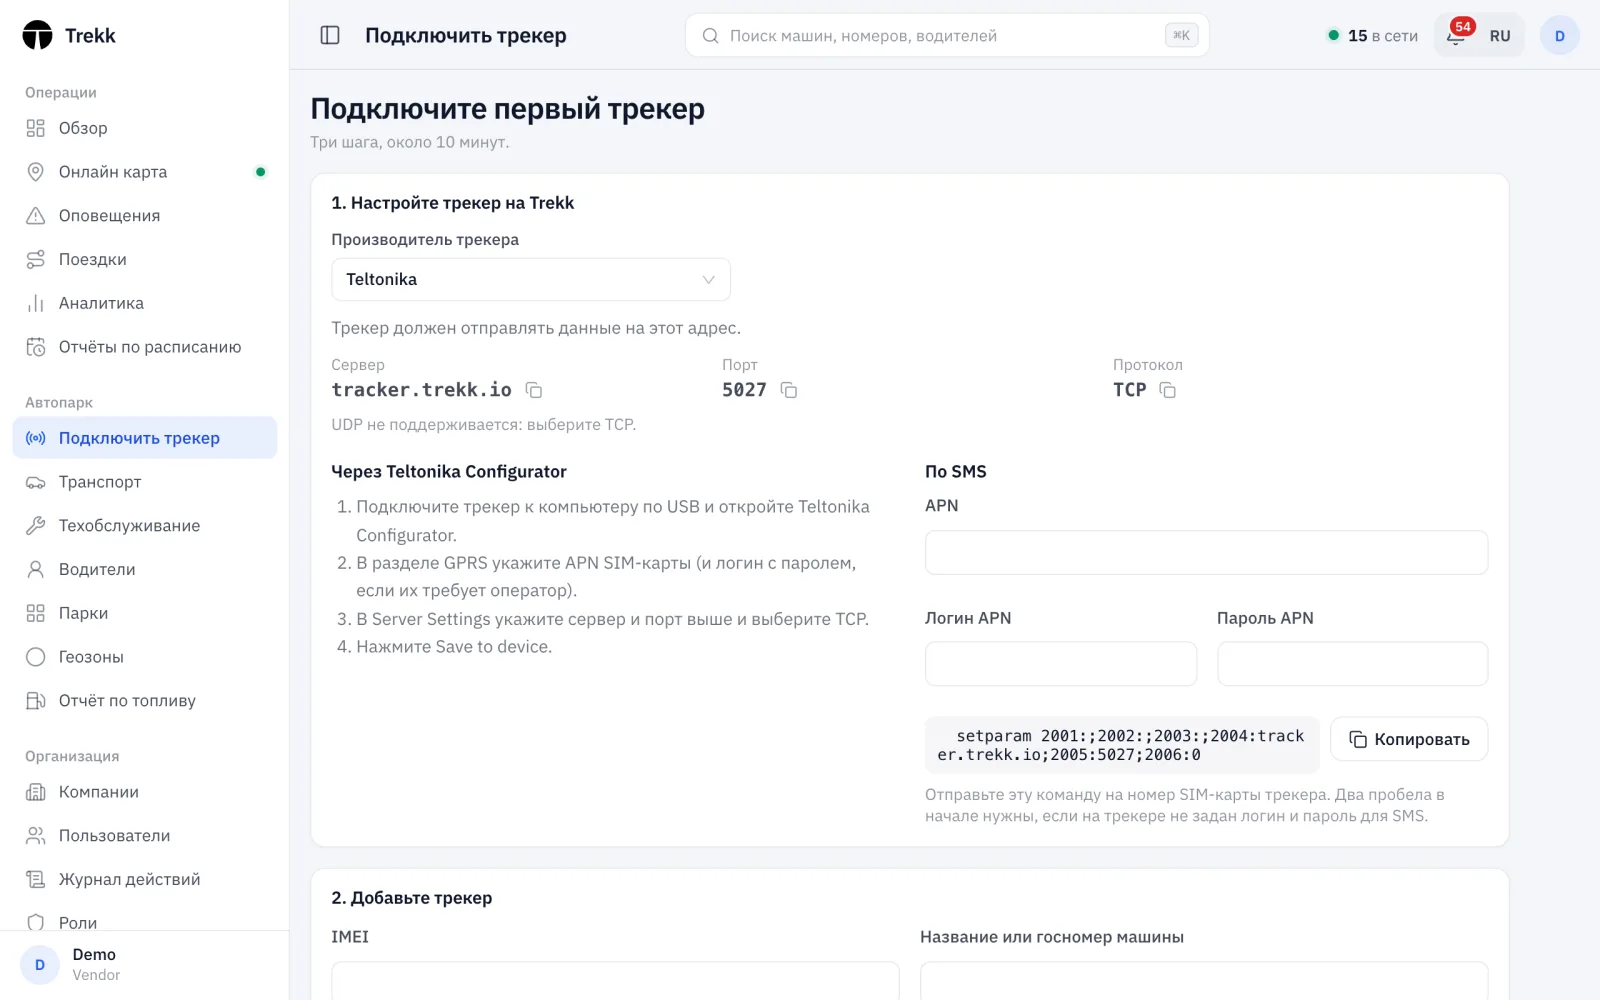The height and width of the screenshot is (1000, 1600).
Task: Copy the port number 5027
Action: pos(789,390)
